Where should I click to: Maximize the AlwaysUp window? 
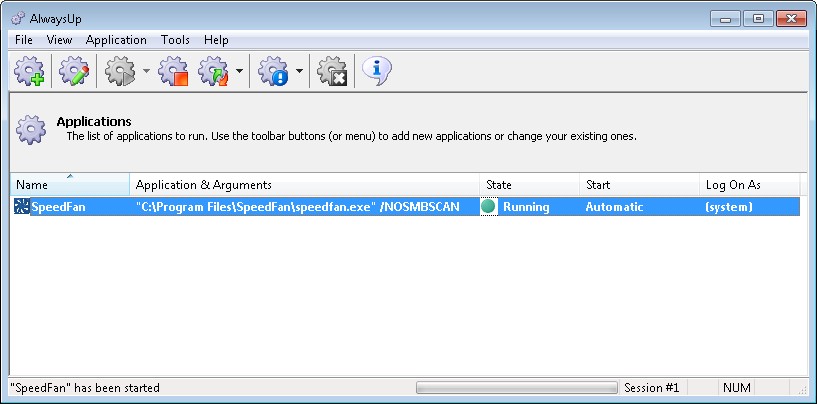tap(758, 19)
